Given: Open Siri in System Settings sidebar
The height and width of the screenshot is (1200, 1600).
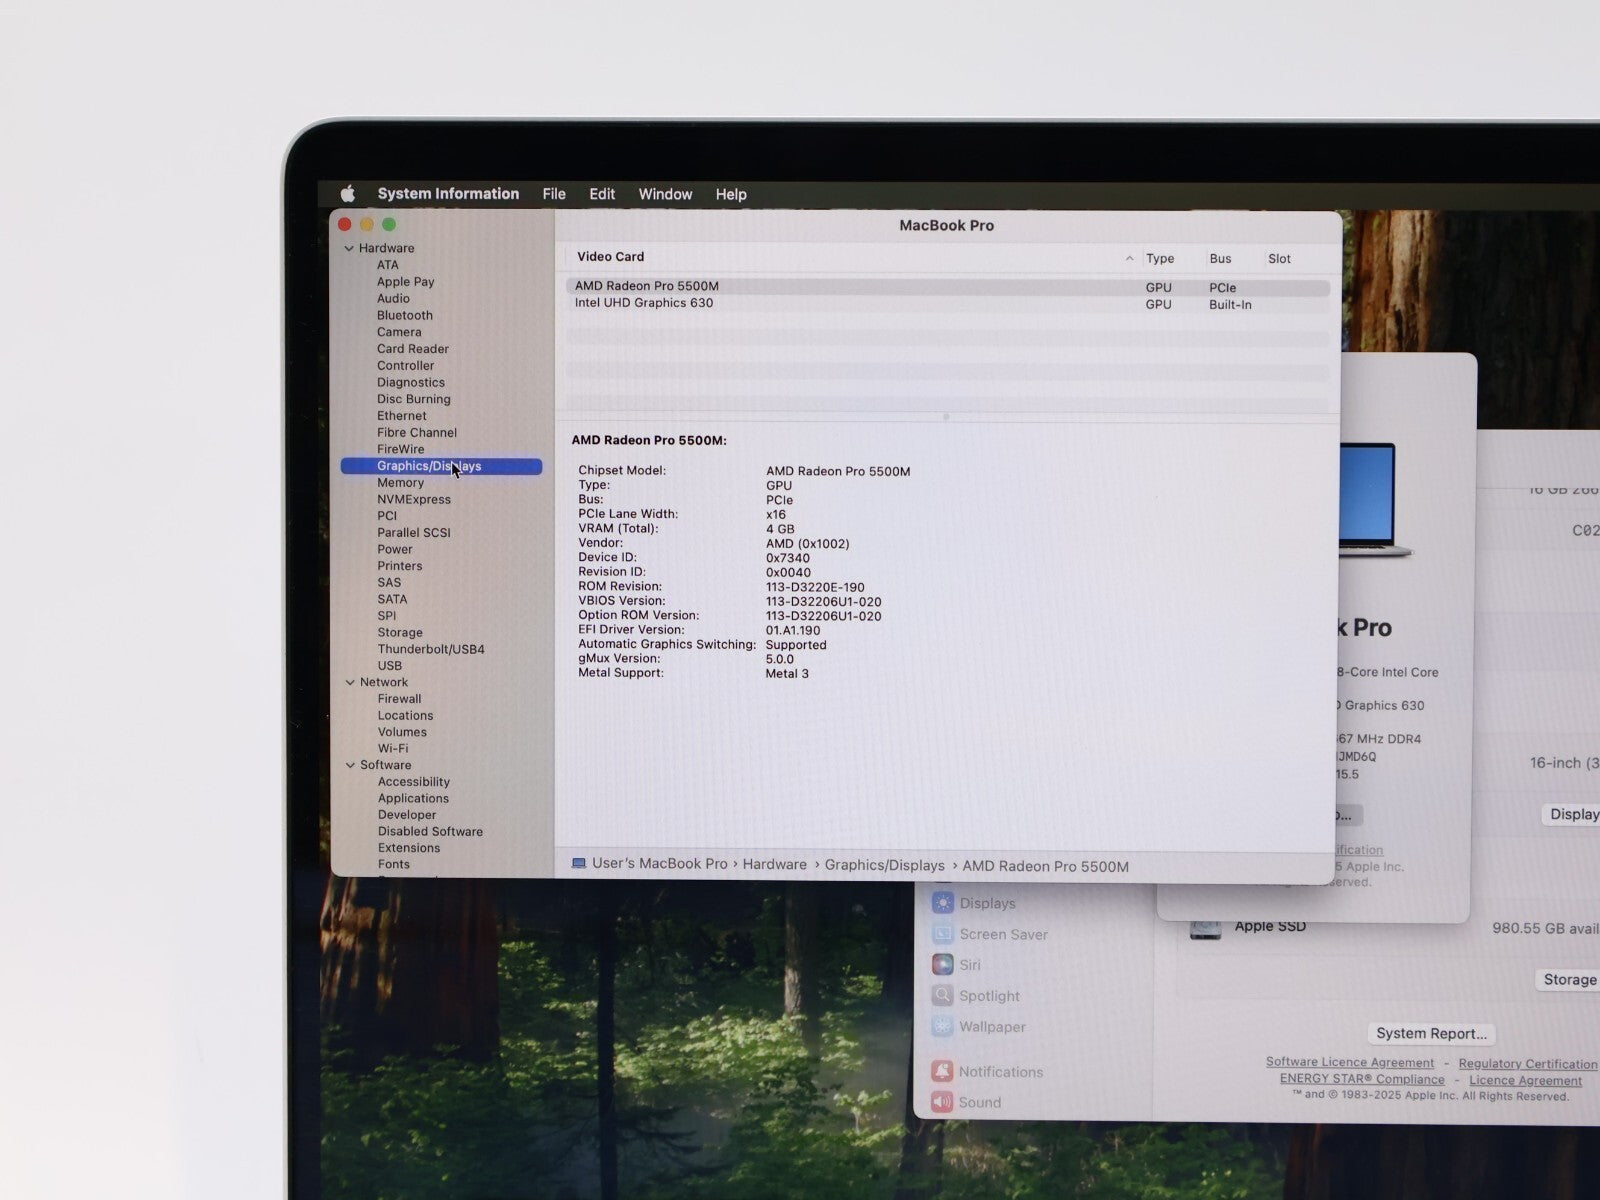Looking at the screenshot, I should pos(969,965).
